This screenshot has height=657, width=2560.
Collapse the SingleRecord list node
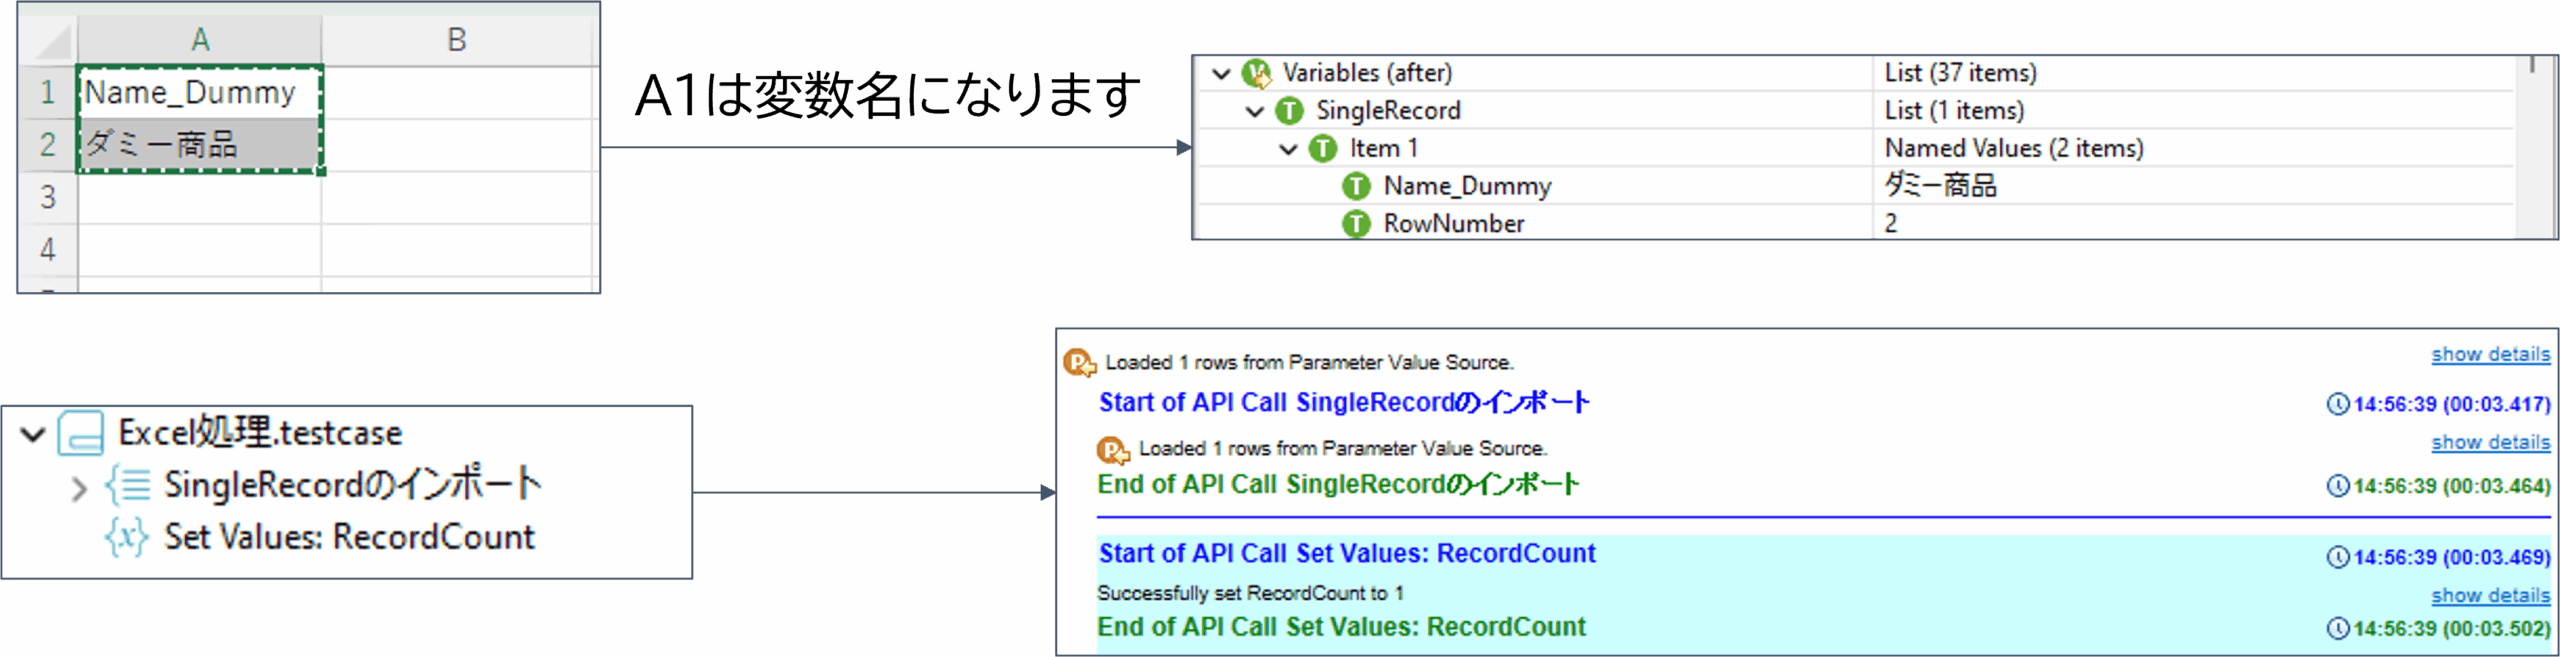coord(1255,111)
